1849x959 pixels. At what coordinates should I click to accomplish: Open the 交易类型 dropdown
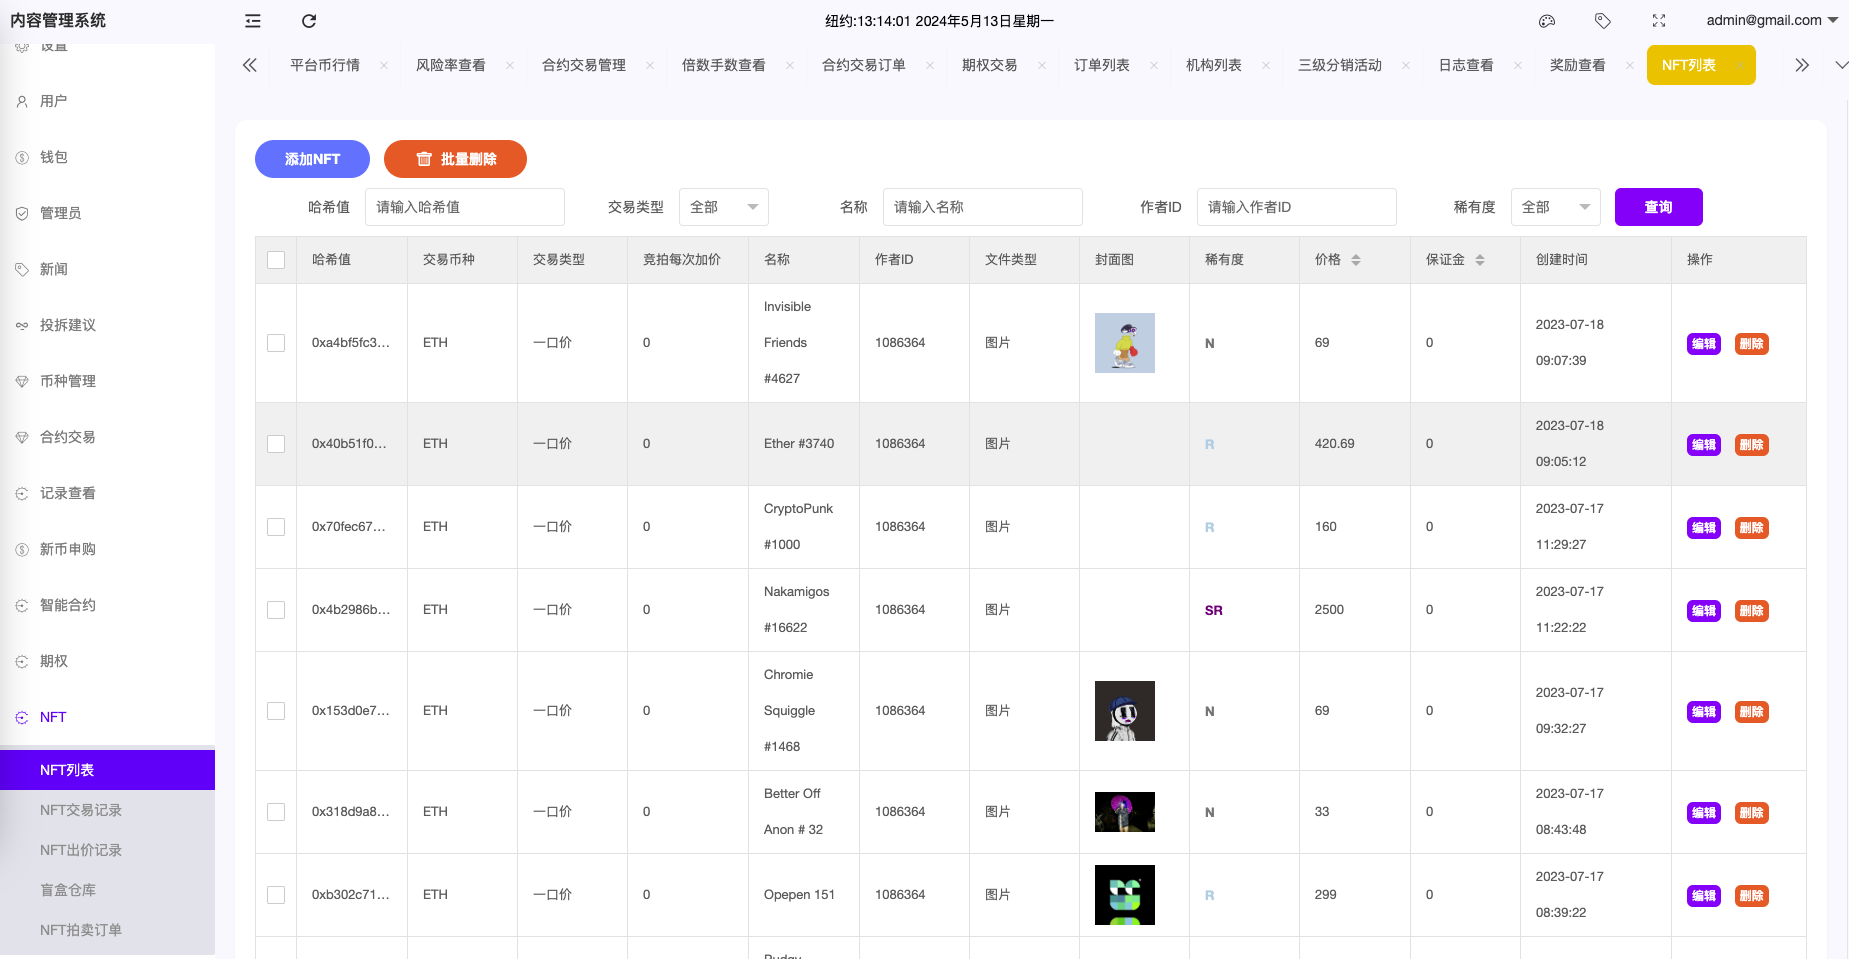723,207
